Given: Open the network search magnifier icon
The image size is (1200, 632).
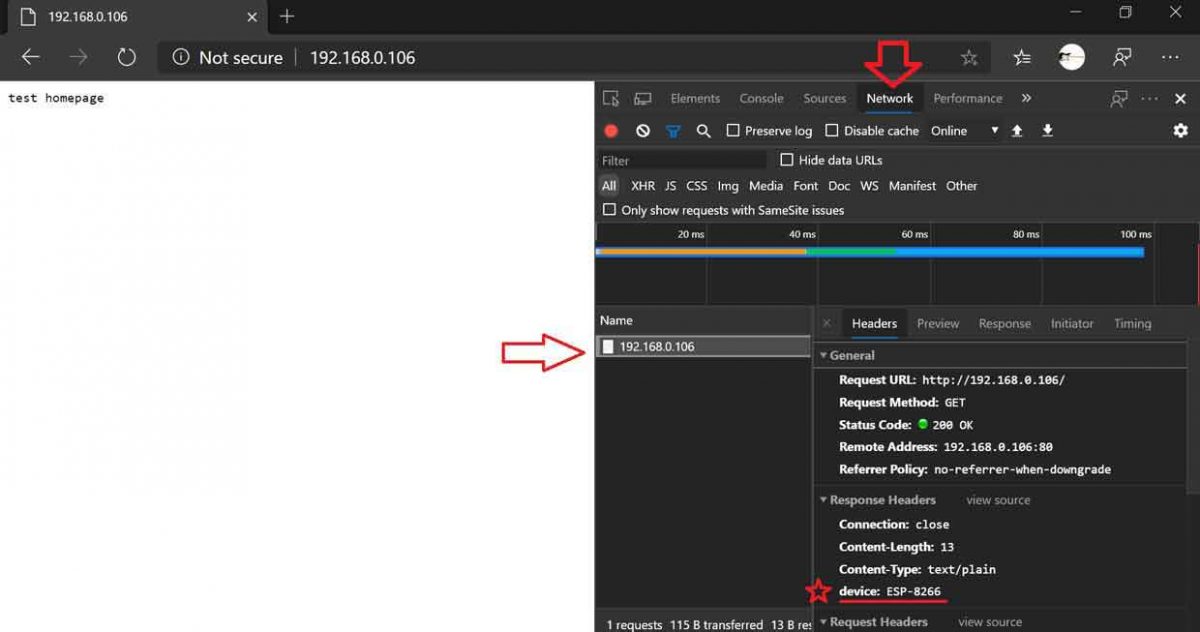Looking at the screenshot, I should pos(704,131).
